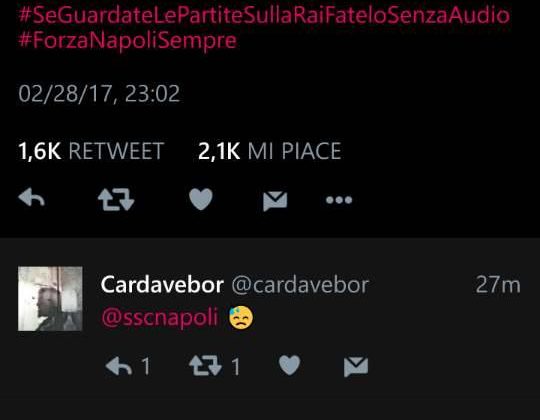Retweet the main sscnapoli tweet
Screen dimensions: 540x420
click(x=116, y=199)
